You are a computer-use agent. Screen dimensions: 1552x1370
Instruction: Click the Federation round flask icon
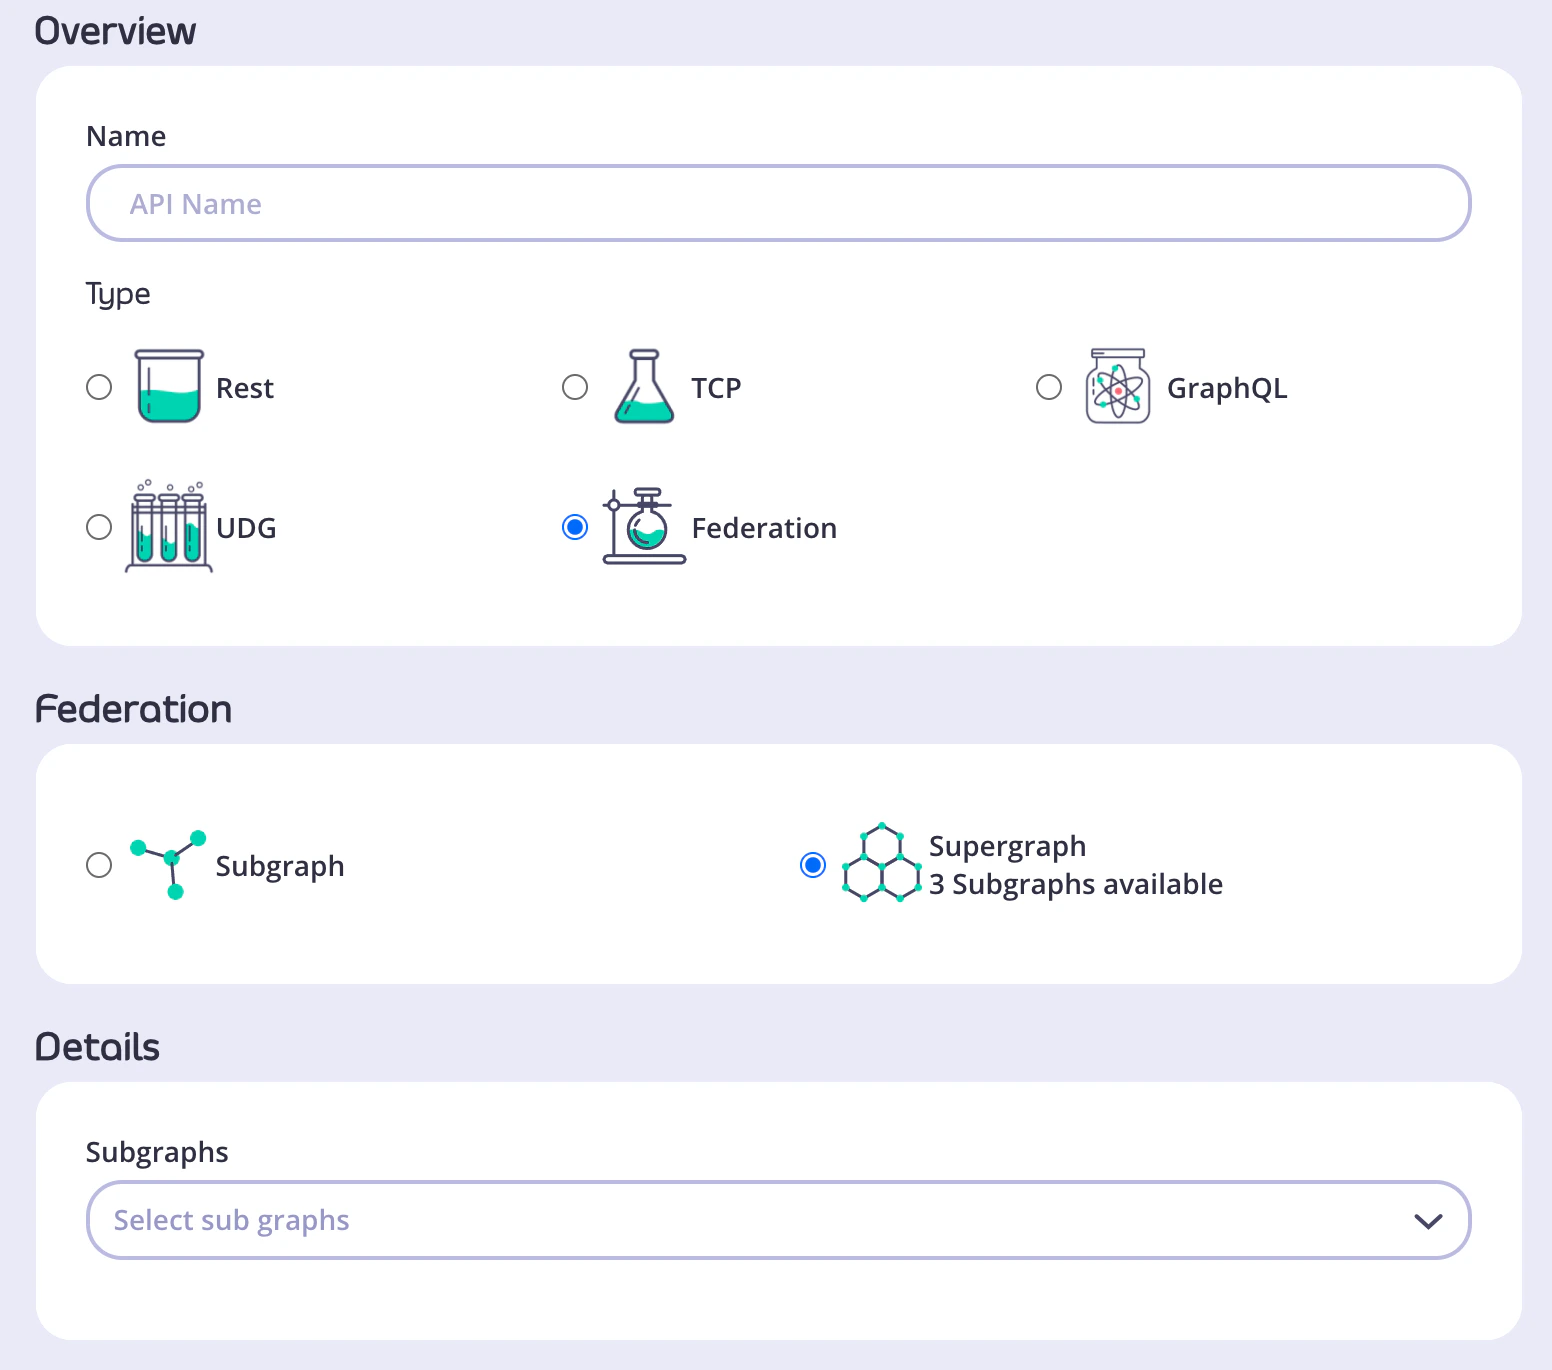644,527
